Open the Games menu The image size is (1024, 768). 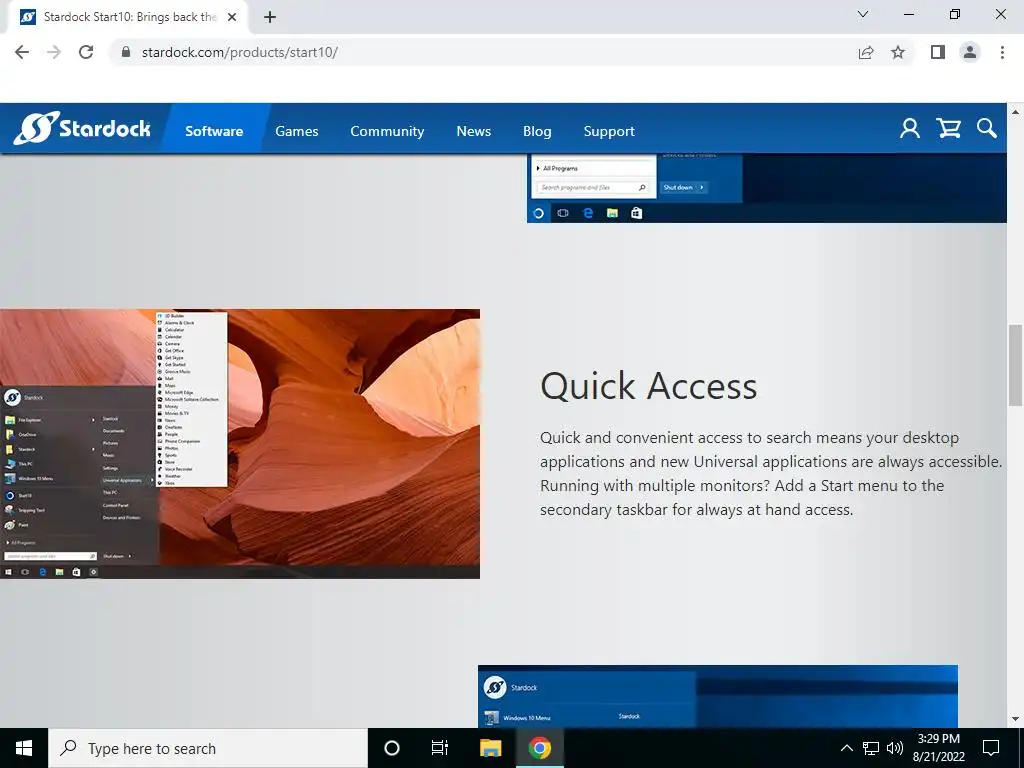296,131
